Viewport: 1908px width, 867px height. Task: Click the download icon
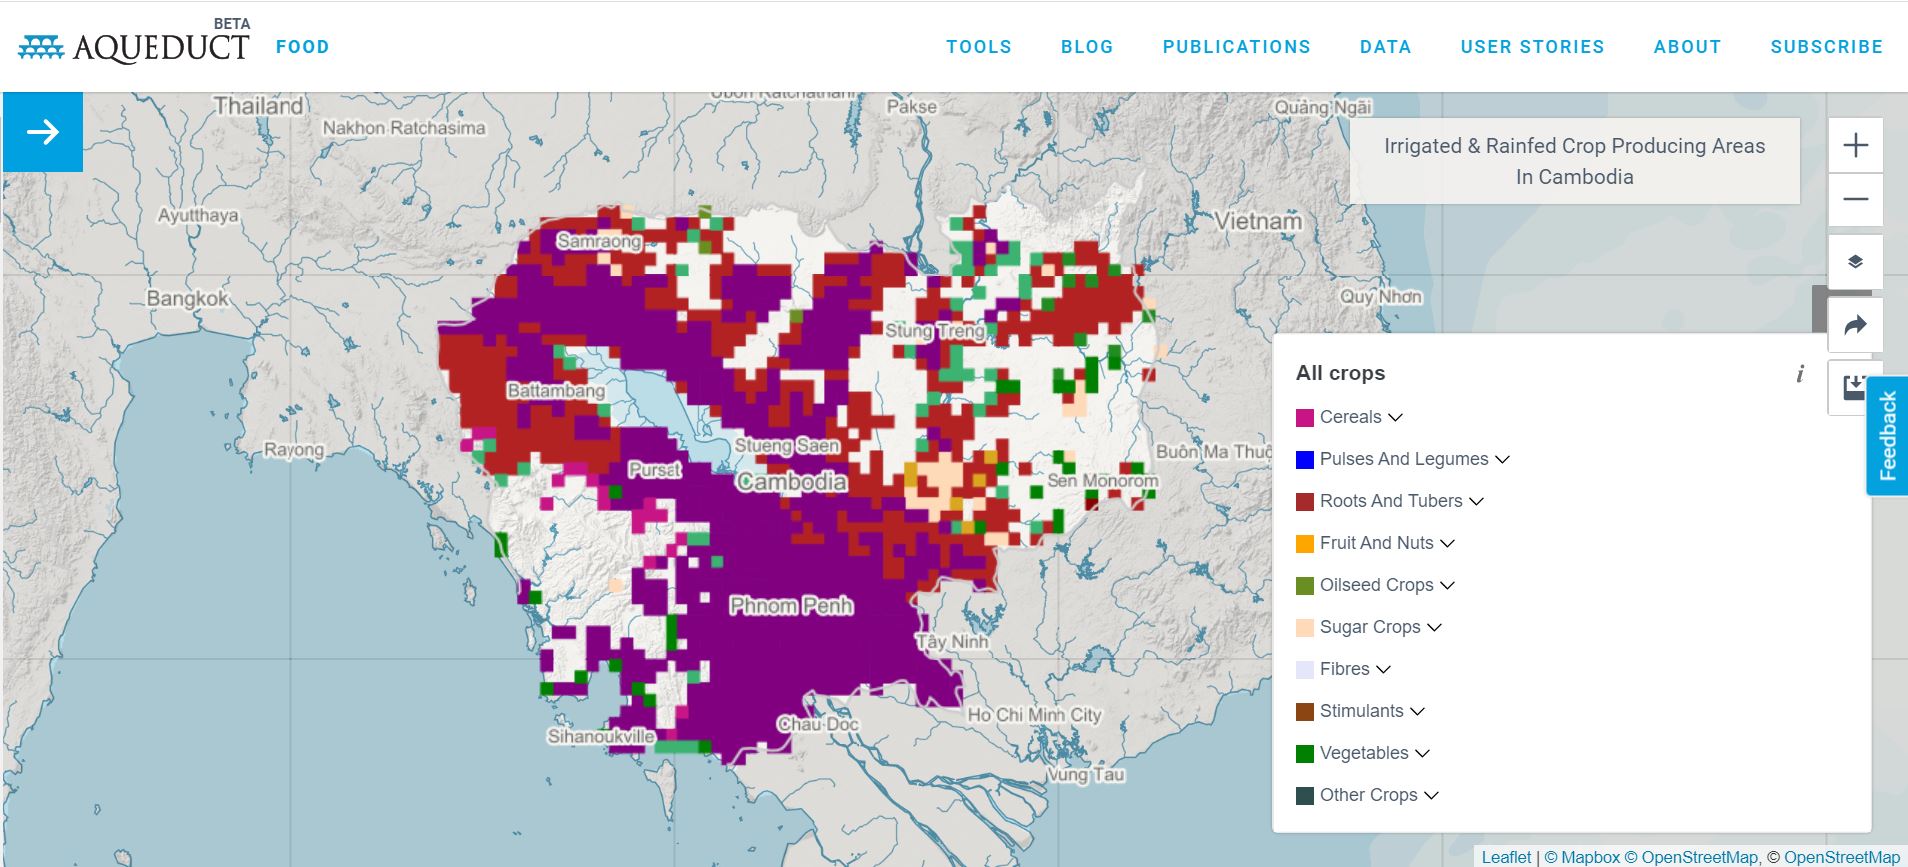click(1853, 387)
